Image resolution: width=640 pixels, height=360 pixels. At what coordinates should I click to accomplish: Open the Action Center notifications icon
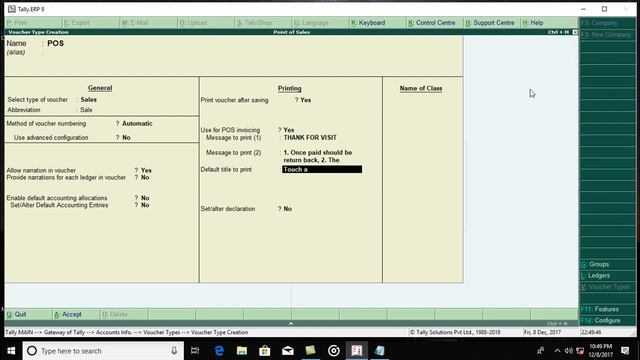[x=625, y=351]
